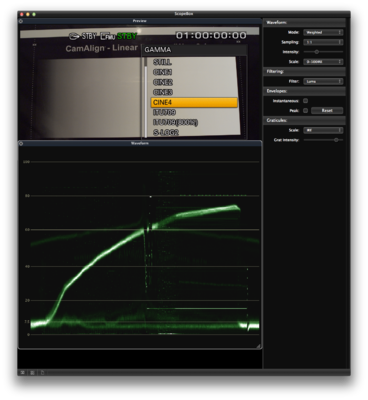
Task: Click the yellow minimize window button
Action: pos(28,14)
